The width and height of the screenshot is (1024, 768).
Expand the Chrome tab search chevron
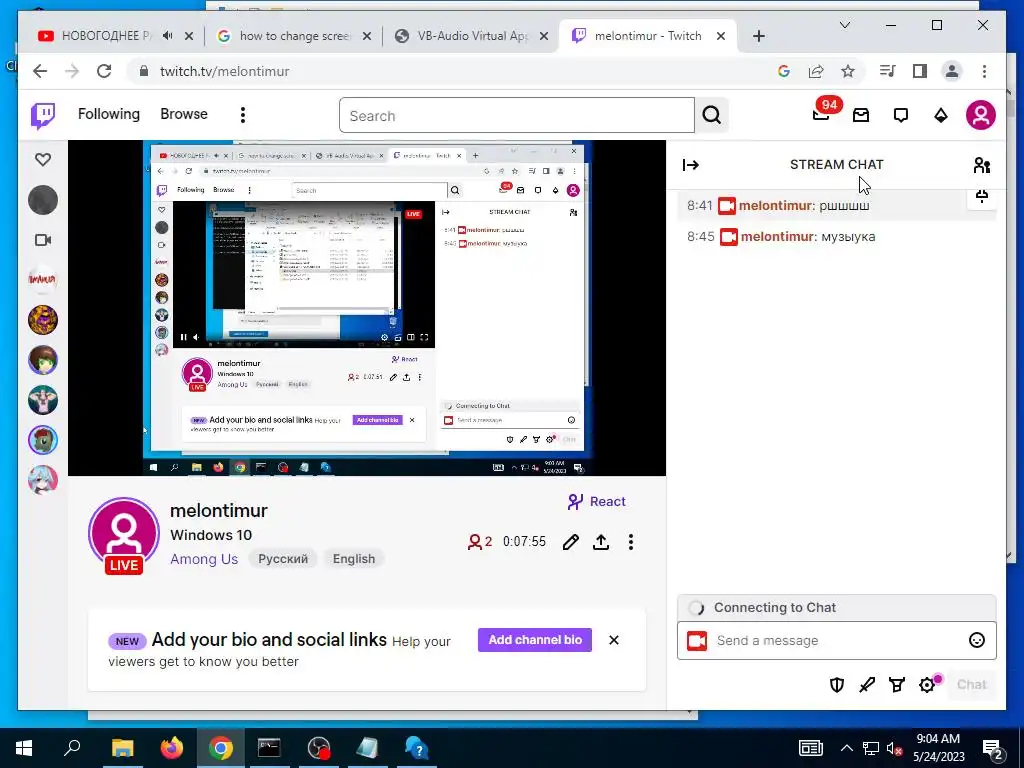coord(844,25)
